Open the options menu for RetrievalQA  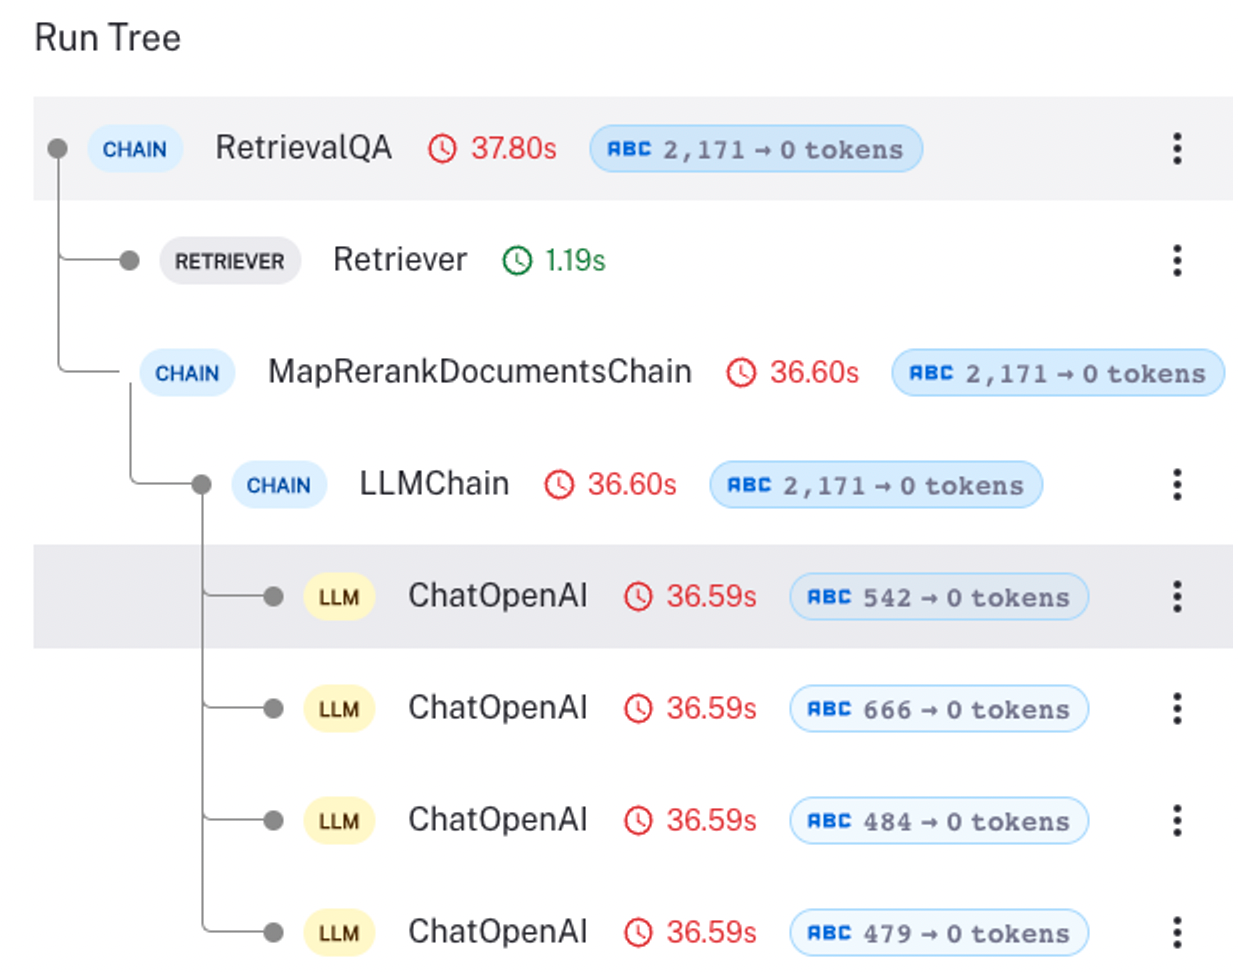(x=1177, y=148)
